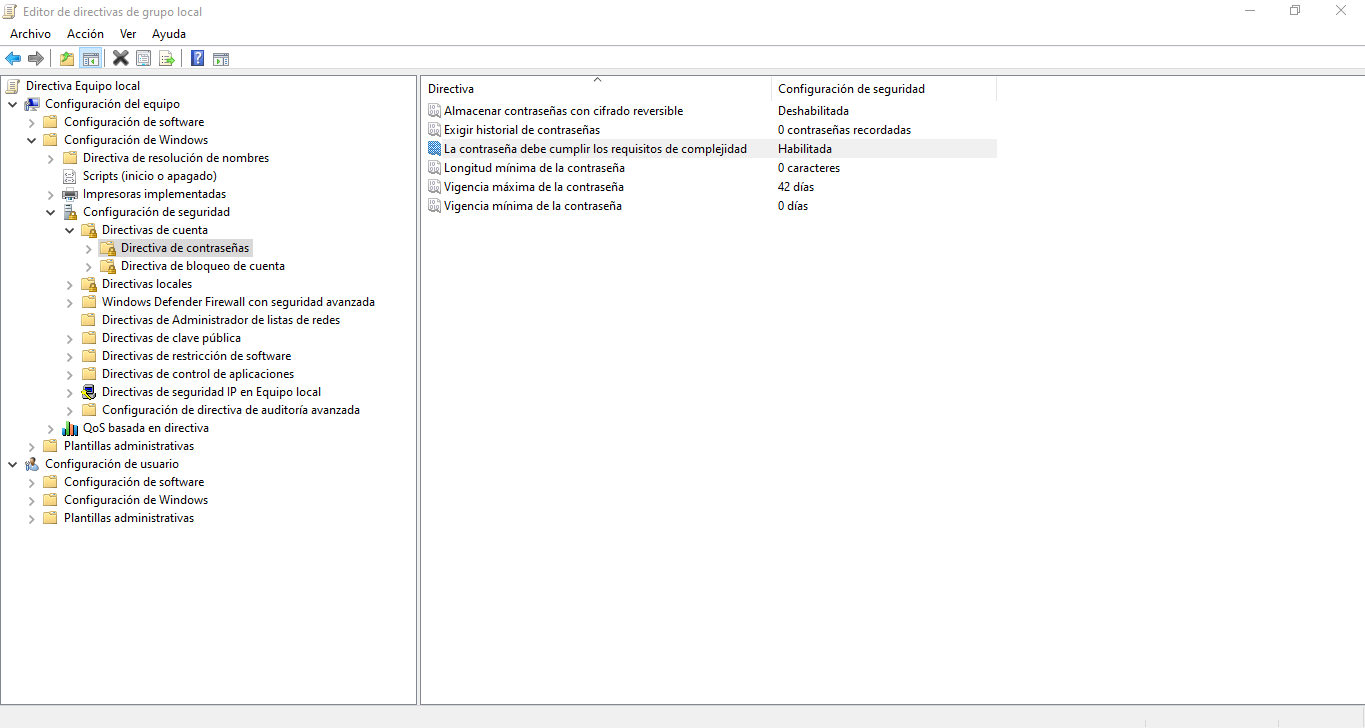Toggle the show/hide action pane icon
Image resolution: width=1365 pixels, height=728 pixels.
221,59
